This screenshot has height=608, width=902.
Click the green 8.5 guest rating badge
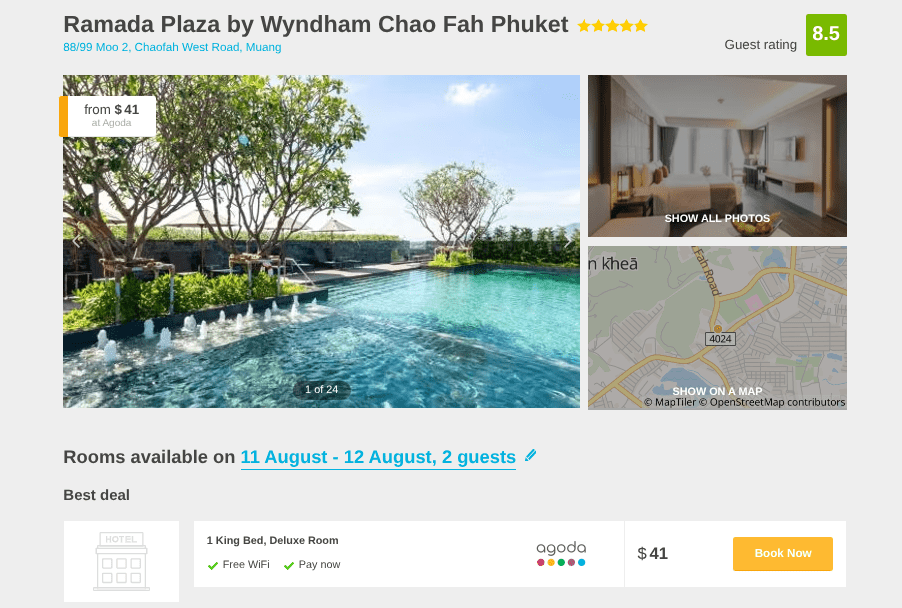point(826,34)
